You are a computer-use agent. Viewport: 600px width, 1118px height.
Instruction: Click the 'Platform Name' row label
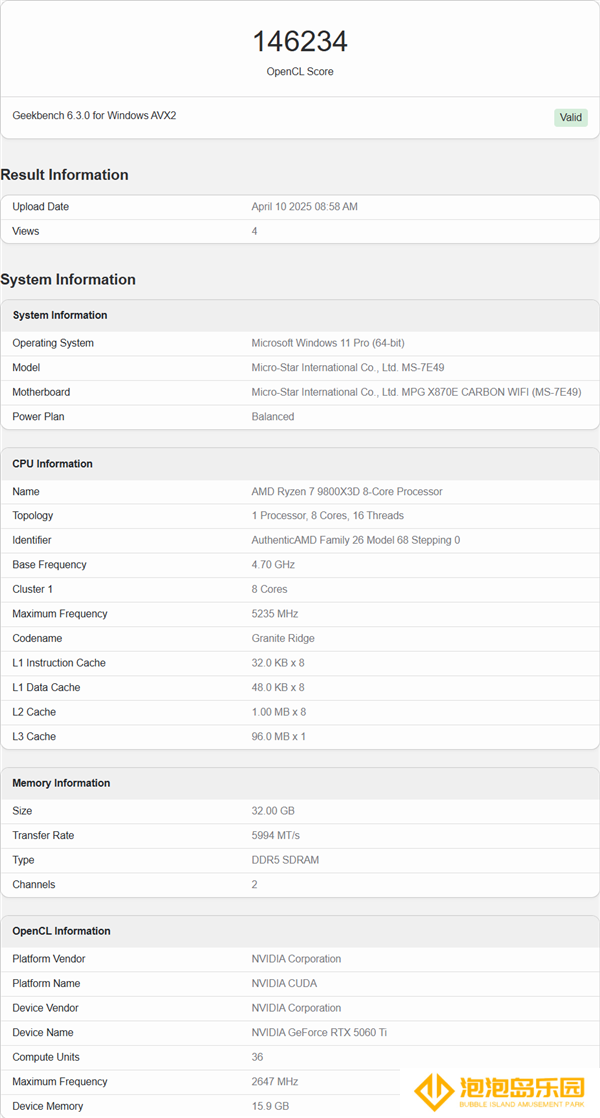pyautogui.click(x=46, y=983)
